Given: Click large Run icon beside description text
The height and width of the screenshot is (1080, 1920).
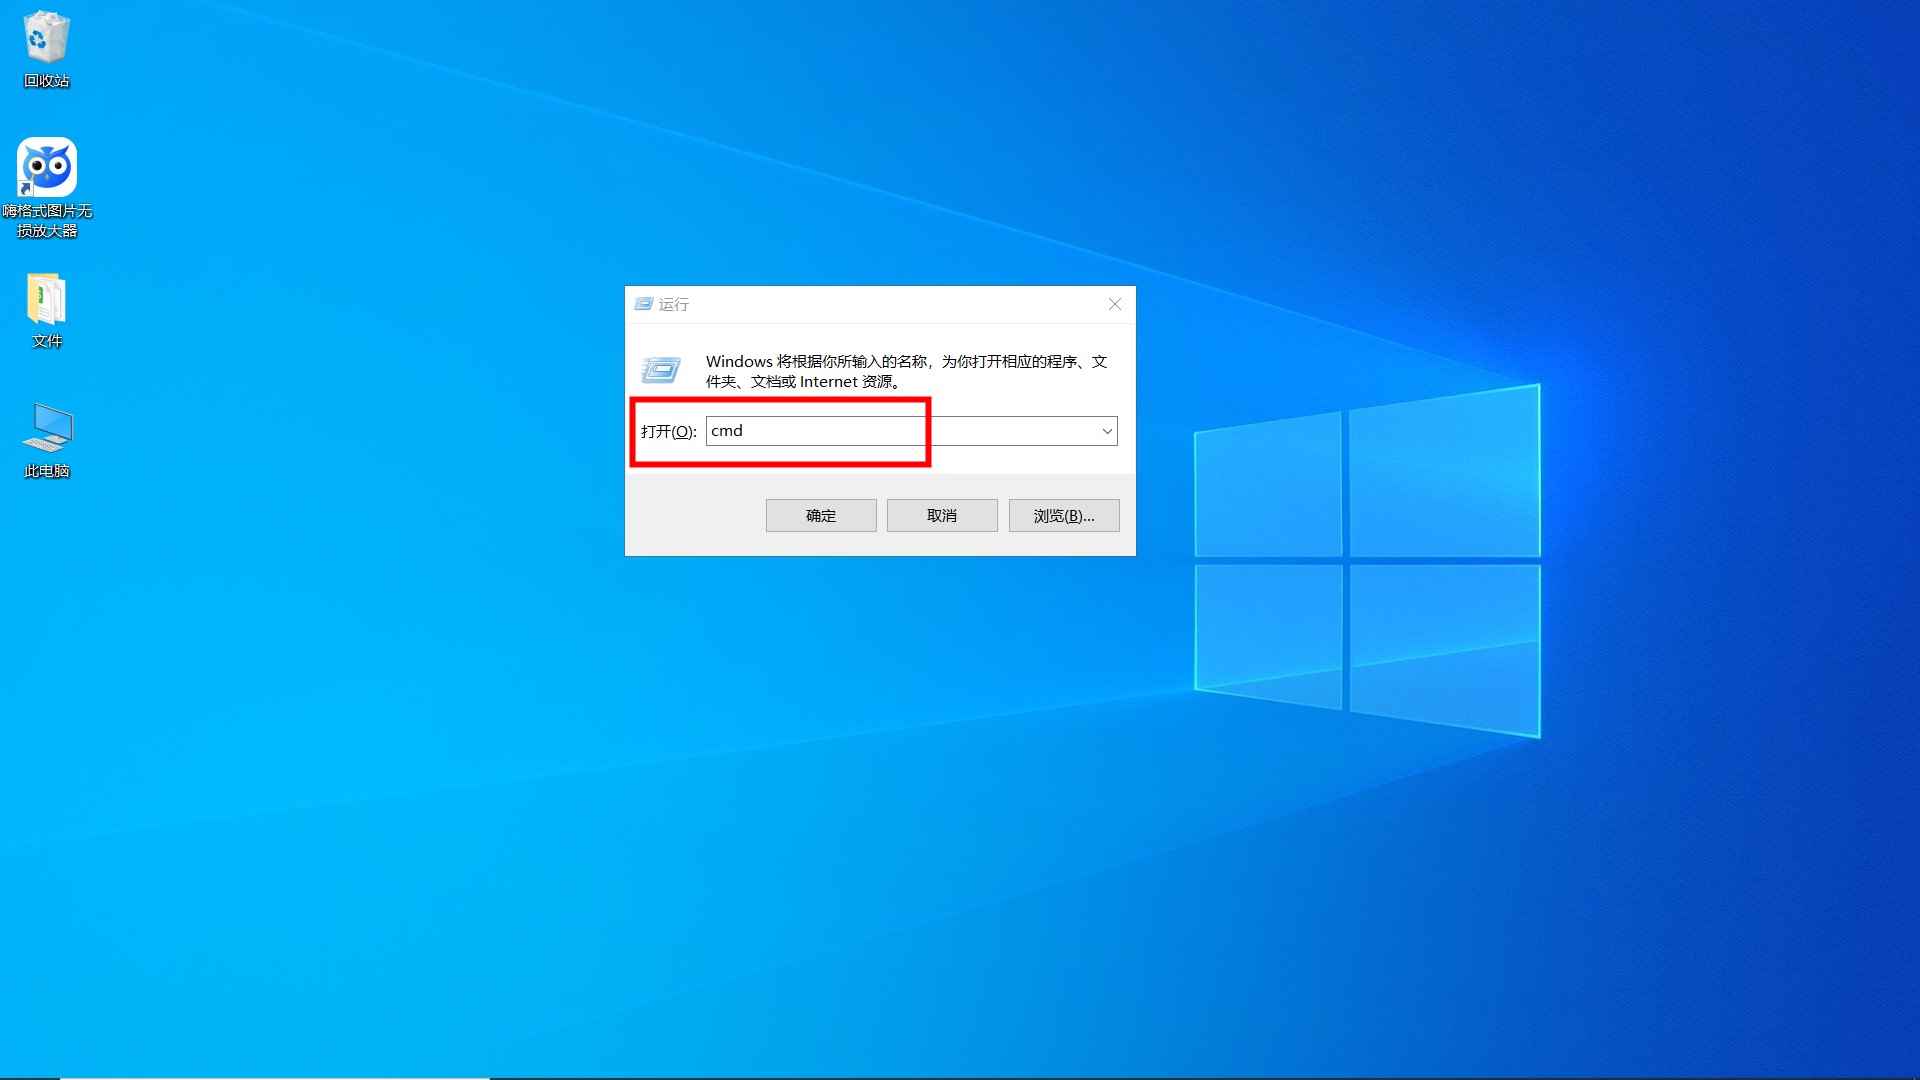Looking at the screenshot, I should click(661, 370).
